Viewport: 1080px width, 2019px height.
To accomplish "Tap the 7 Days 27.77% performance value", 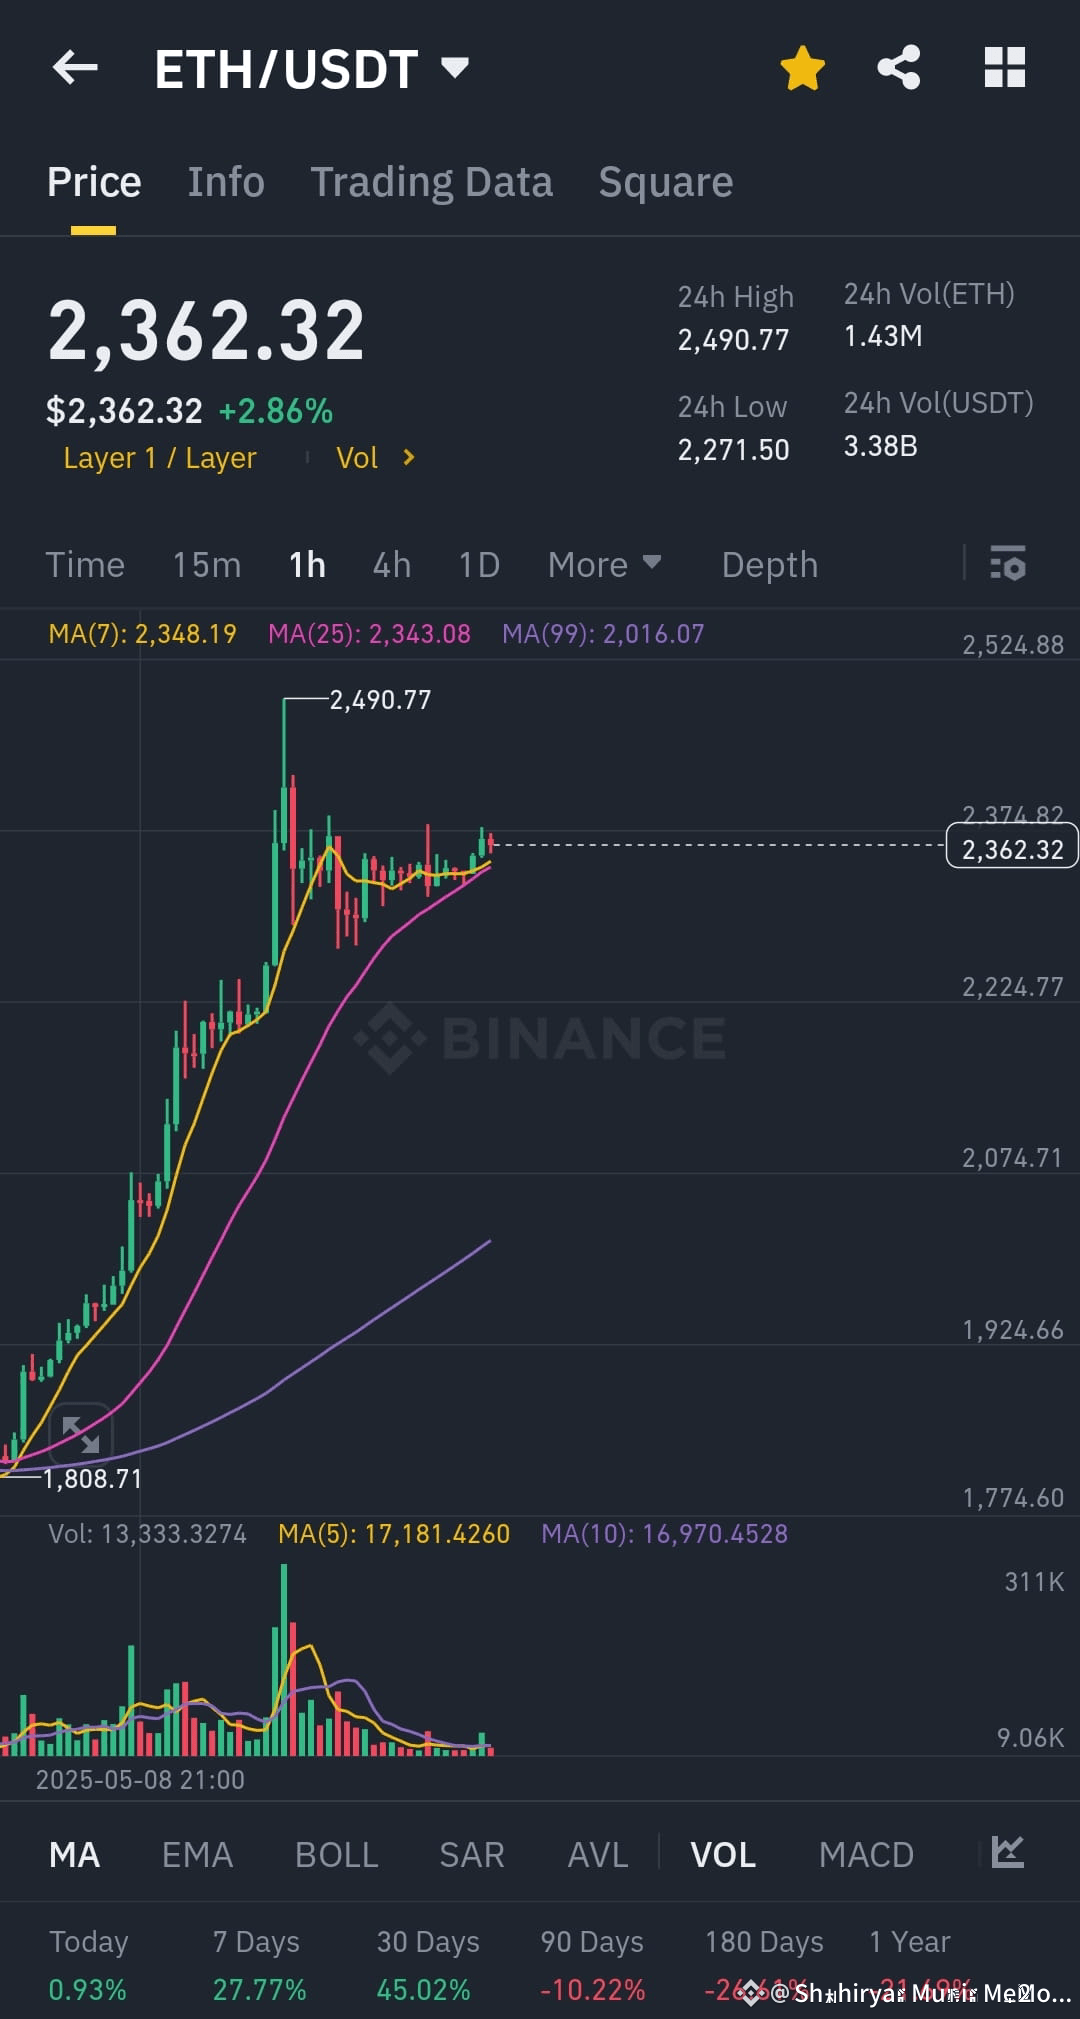I will 259,1990.
